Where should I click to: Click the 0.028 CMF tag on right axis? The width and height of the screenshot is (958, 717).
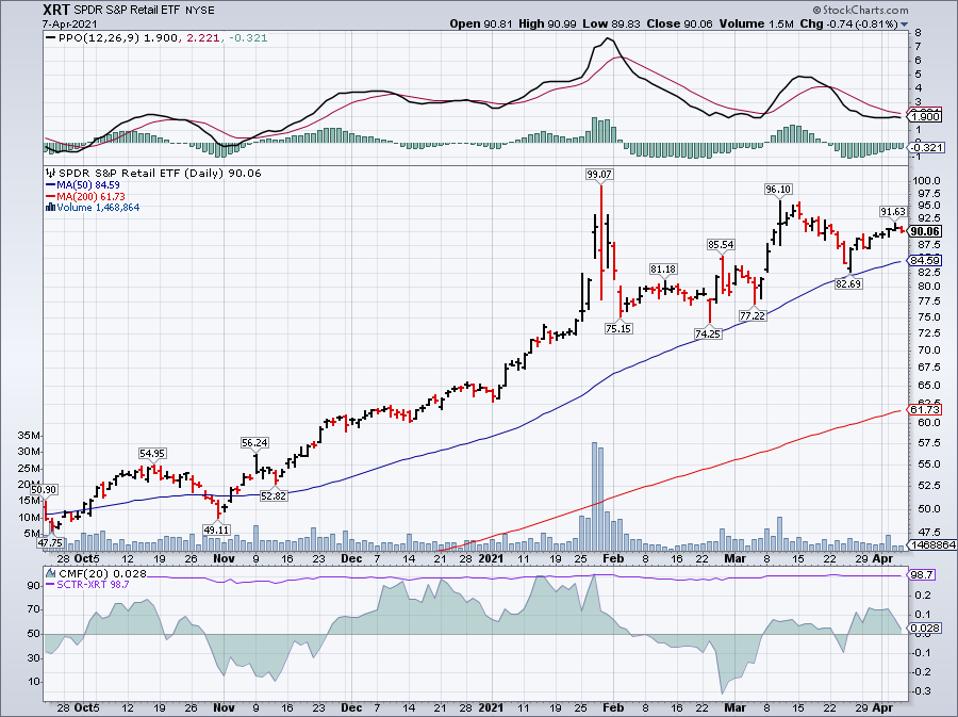(x=925, y=628)
